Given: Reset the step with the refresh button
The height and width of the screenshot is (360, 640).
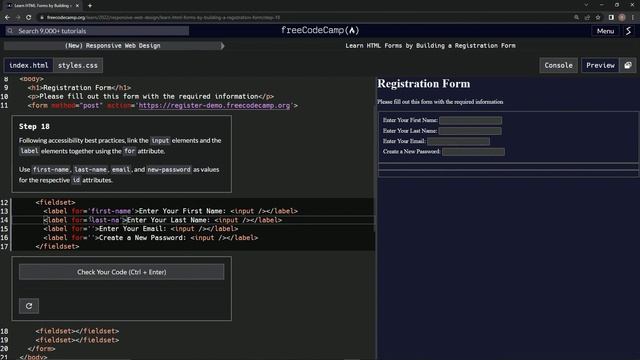Looking at the screenshot, I should (29, 306).
